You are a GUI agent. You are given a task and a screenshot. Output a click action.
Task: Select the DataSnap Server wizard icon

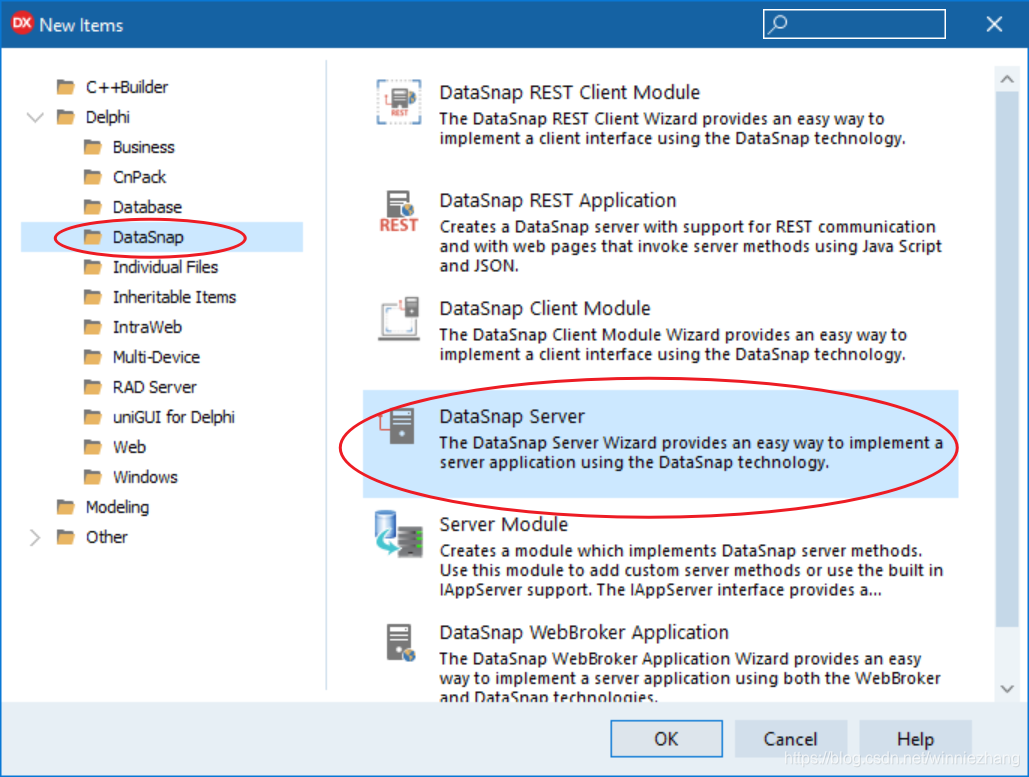point(399,426)
